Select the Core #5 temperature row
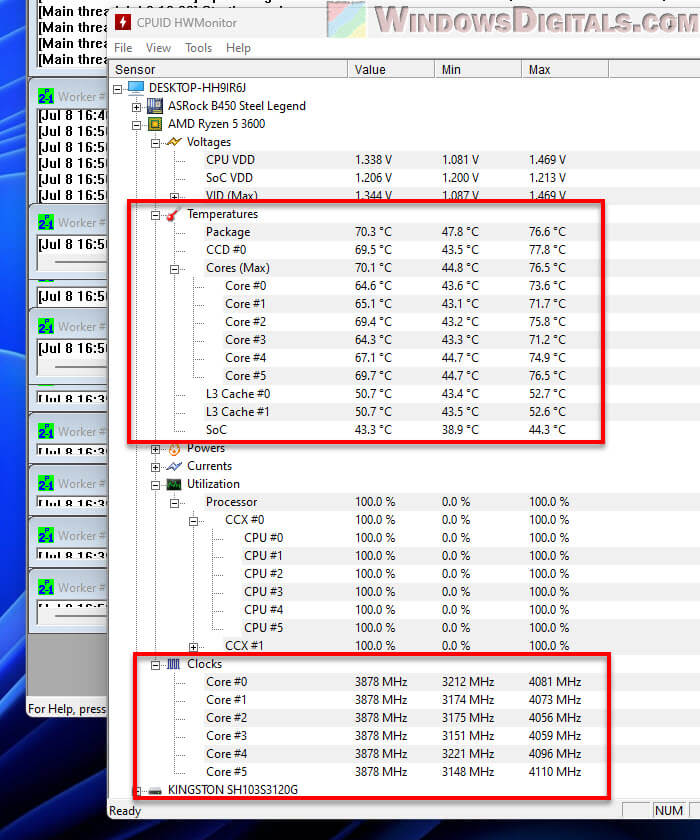This screenshot has width=700, height=840. (x=404, y=376)
